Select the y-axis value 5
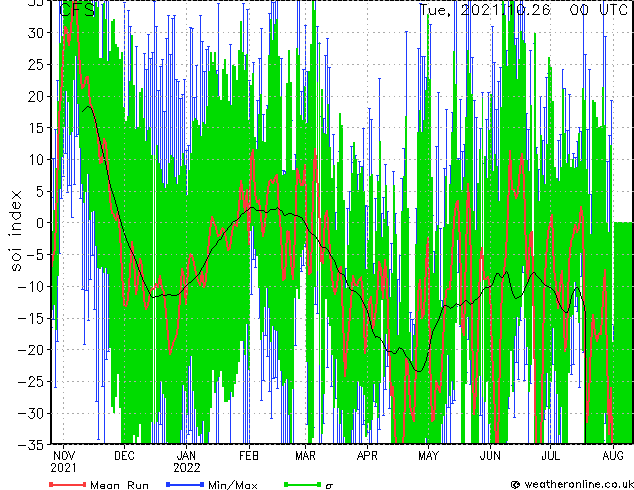 point(40,191)
